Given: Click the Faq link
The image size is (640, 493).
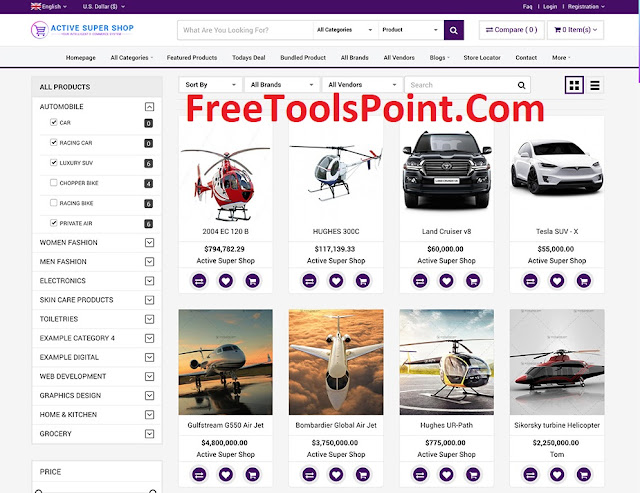Looking at the screenshot, I should 527,7.
